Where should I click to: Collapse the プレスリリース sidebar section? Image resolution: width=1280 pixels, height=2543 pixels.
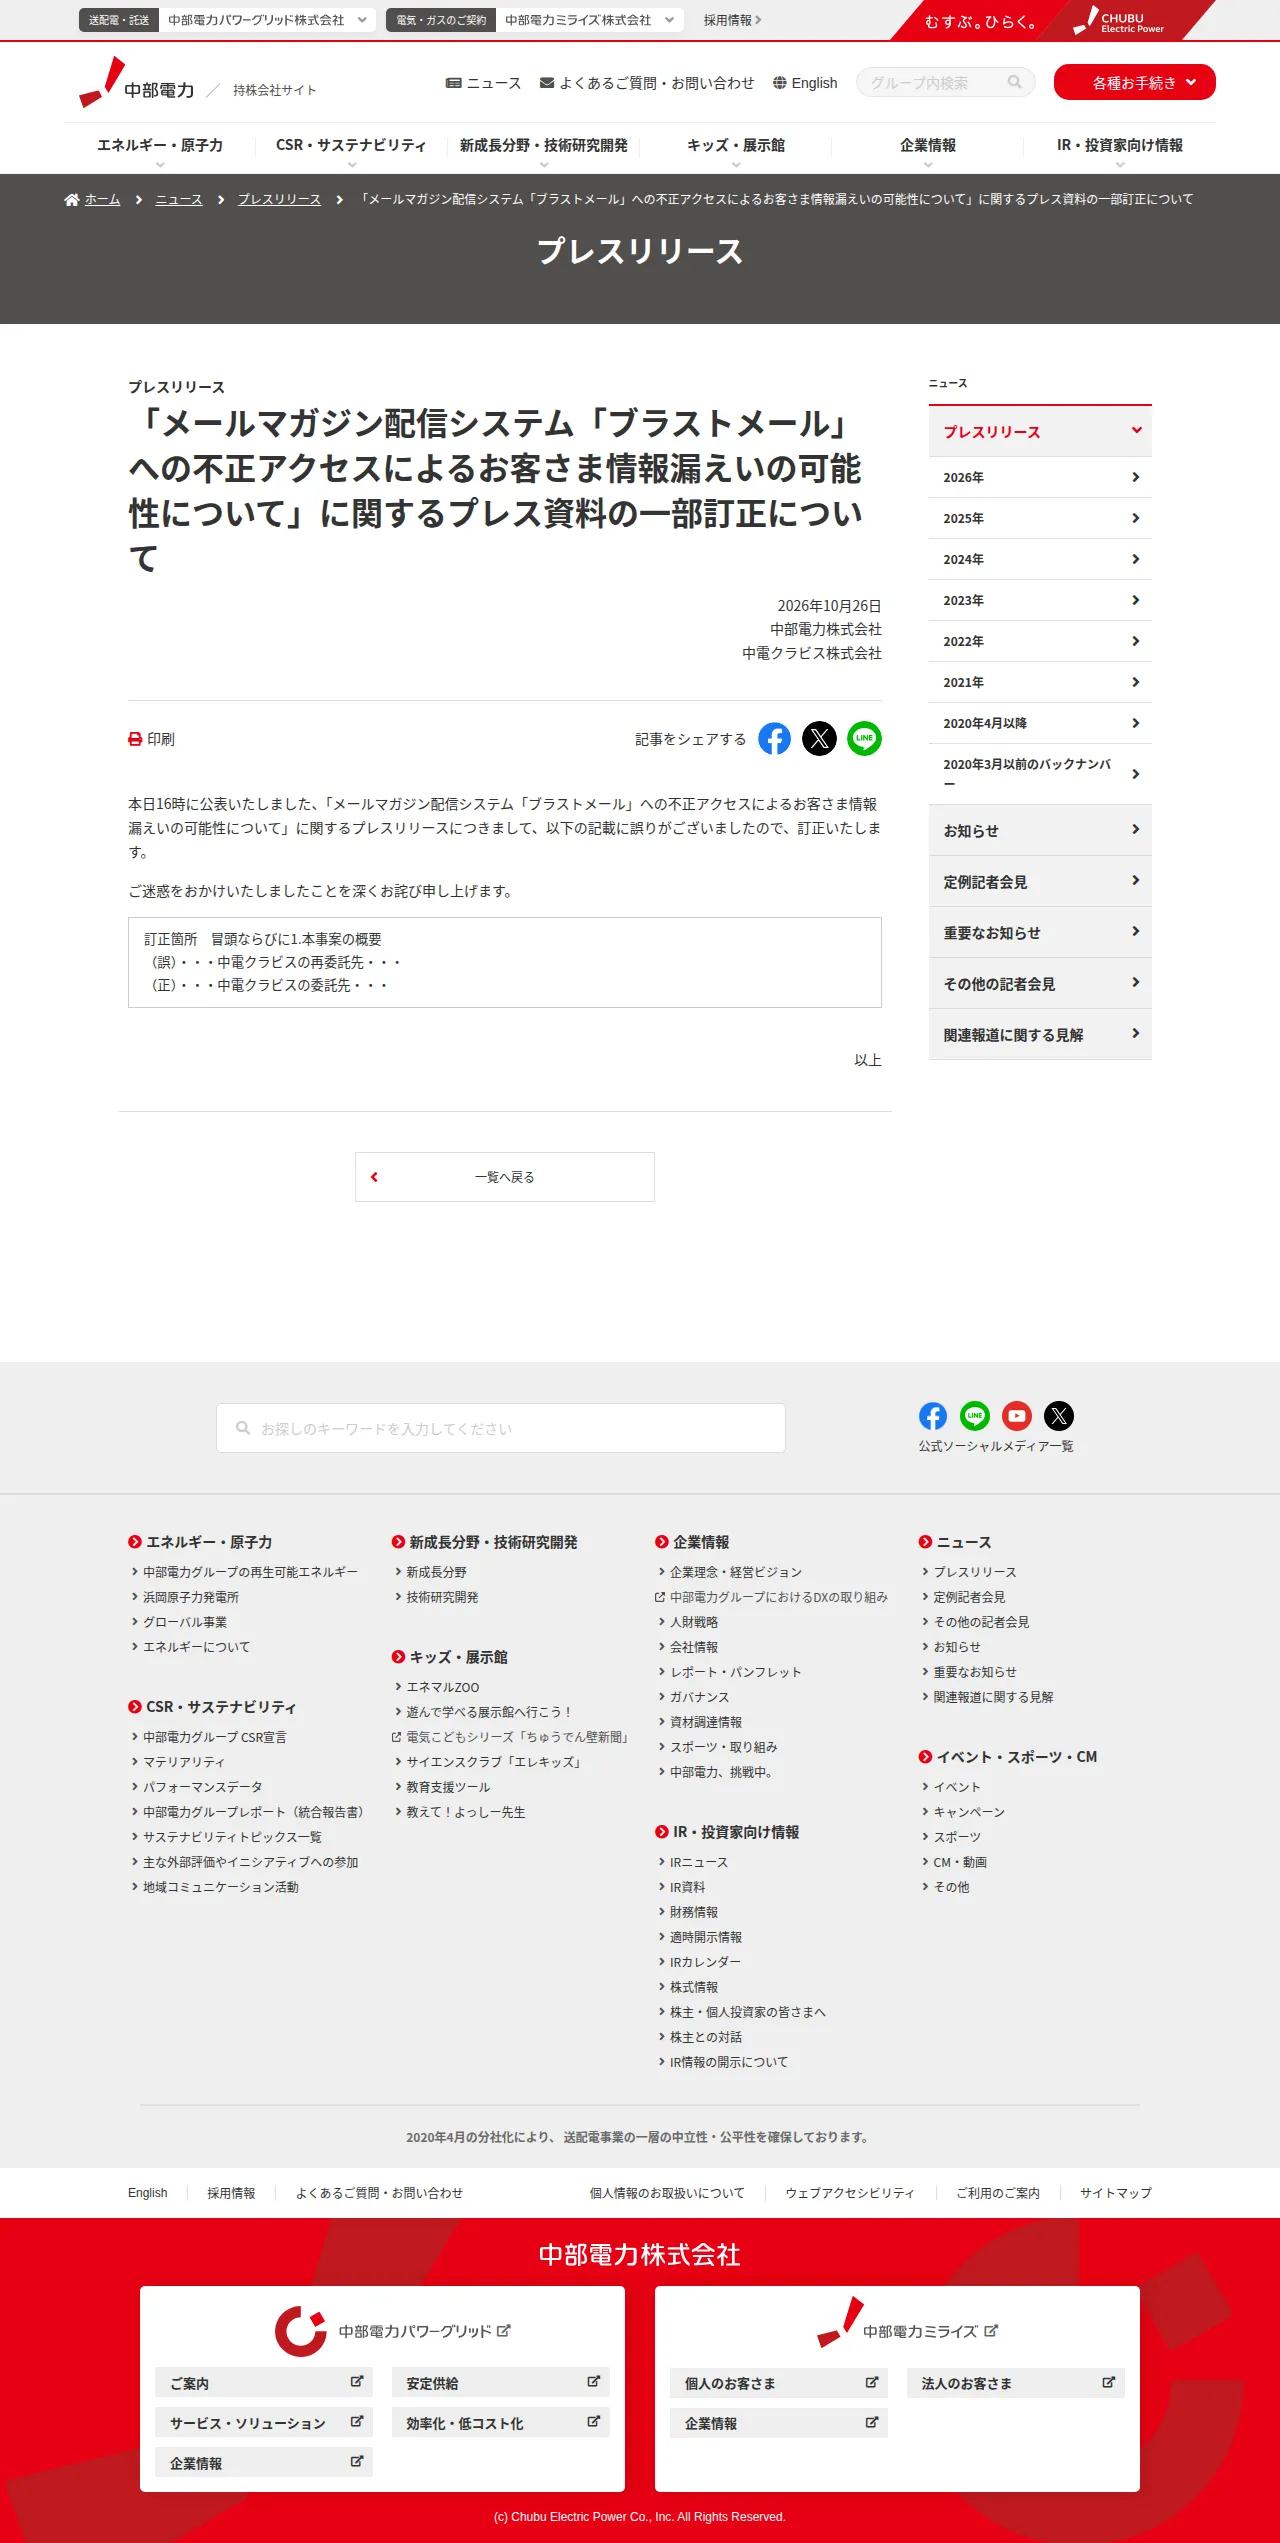[x=1040, y=431]
